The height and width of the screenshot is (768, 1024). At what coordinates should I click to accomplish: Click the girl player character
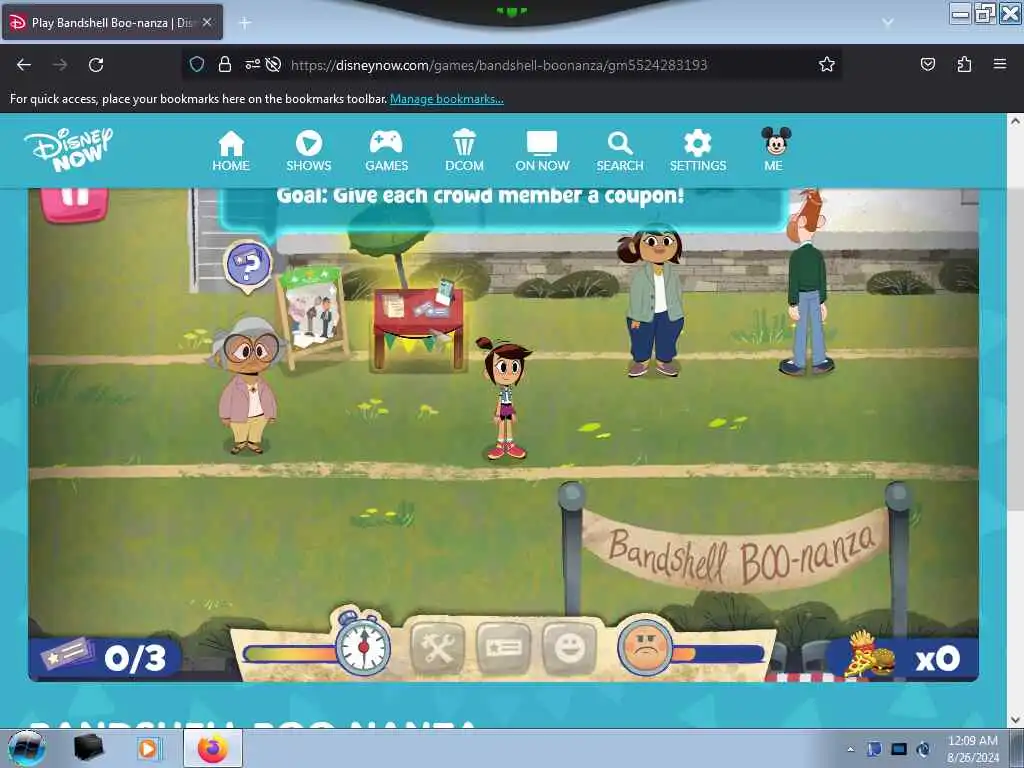coord(505,398)
